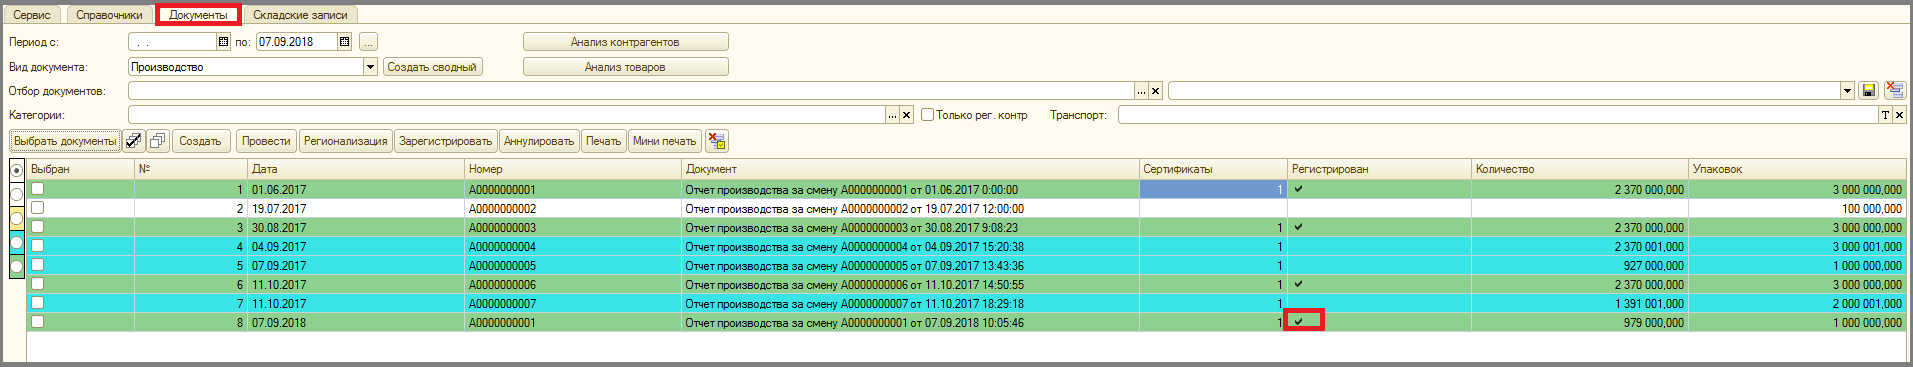
Task: Select highlighted Сертификаты cell in row 1
Action: (x=1213, y=189)
